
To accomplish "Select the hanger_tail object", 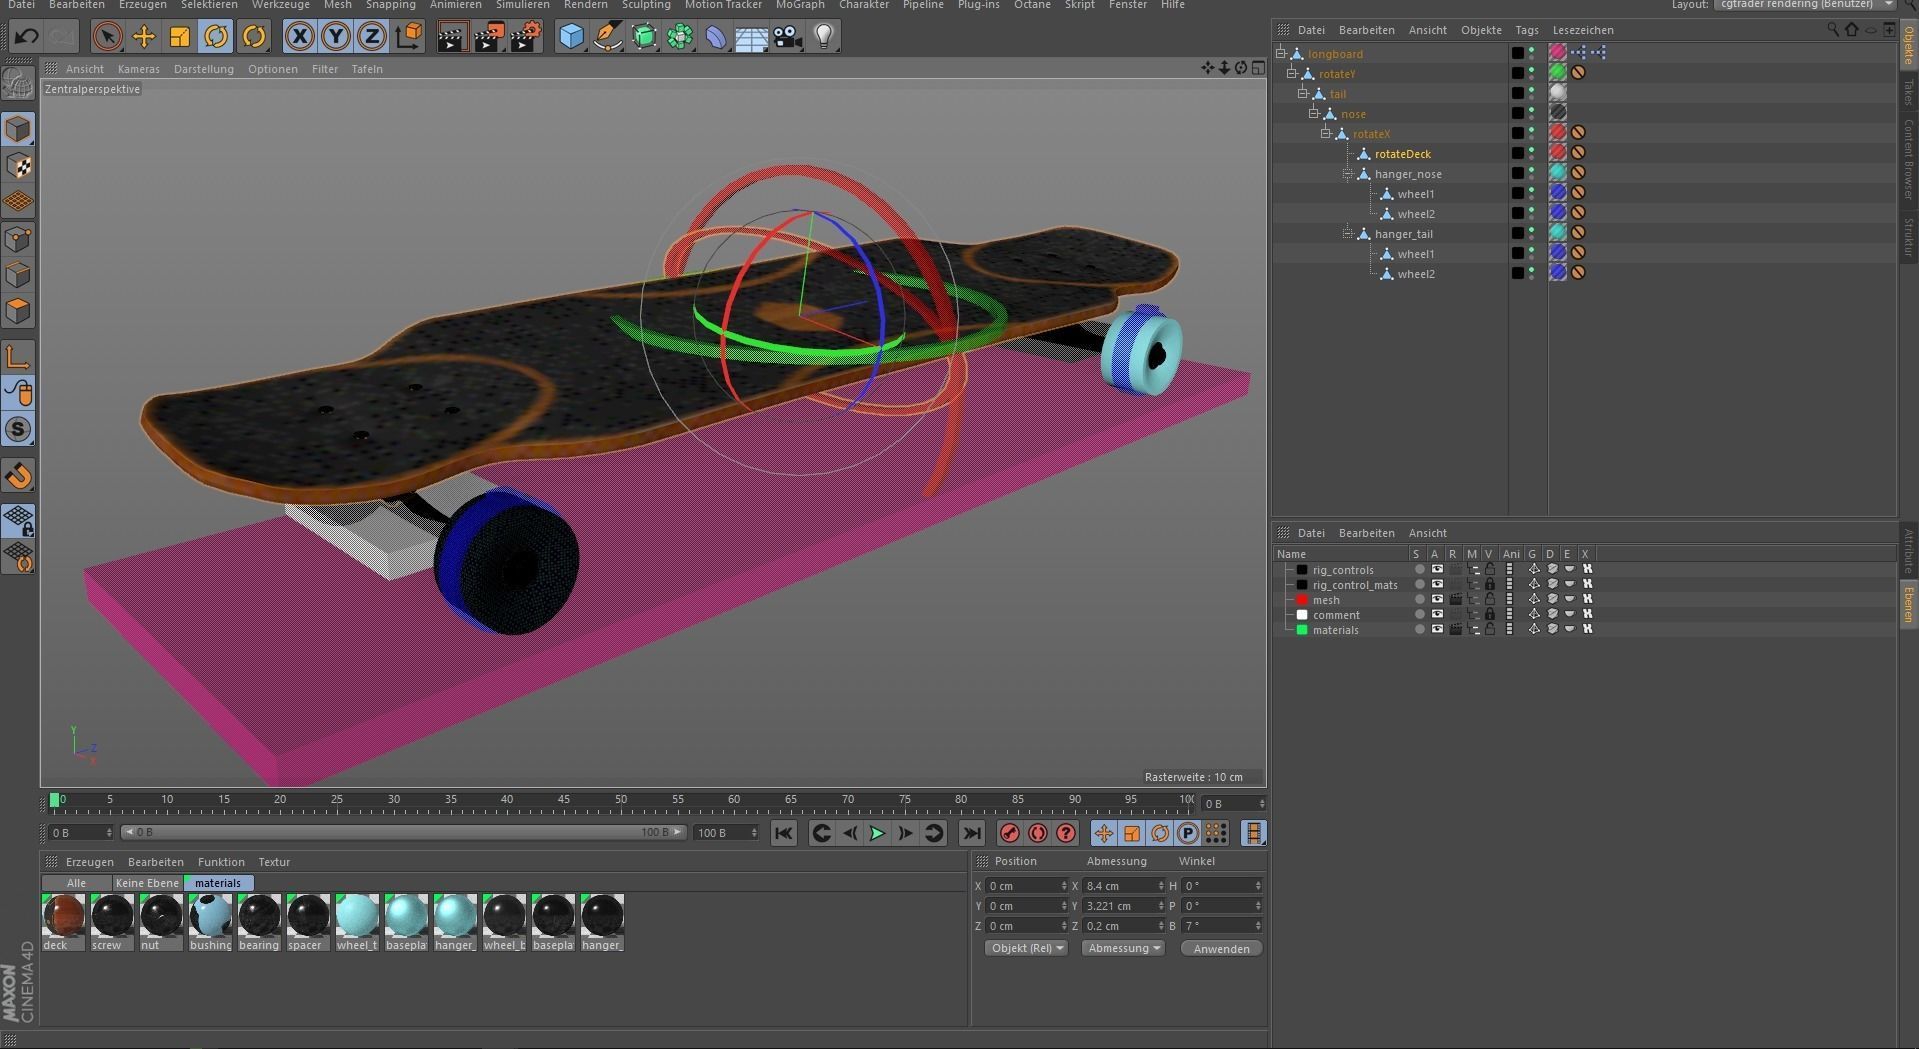I will click(x=1403, y=234).
